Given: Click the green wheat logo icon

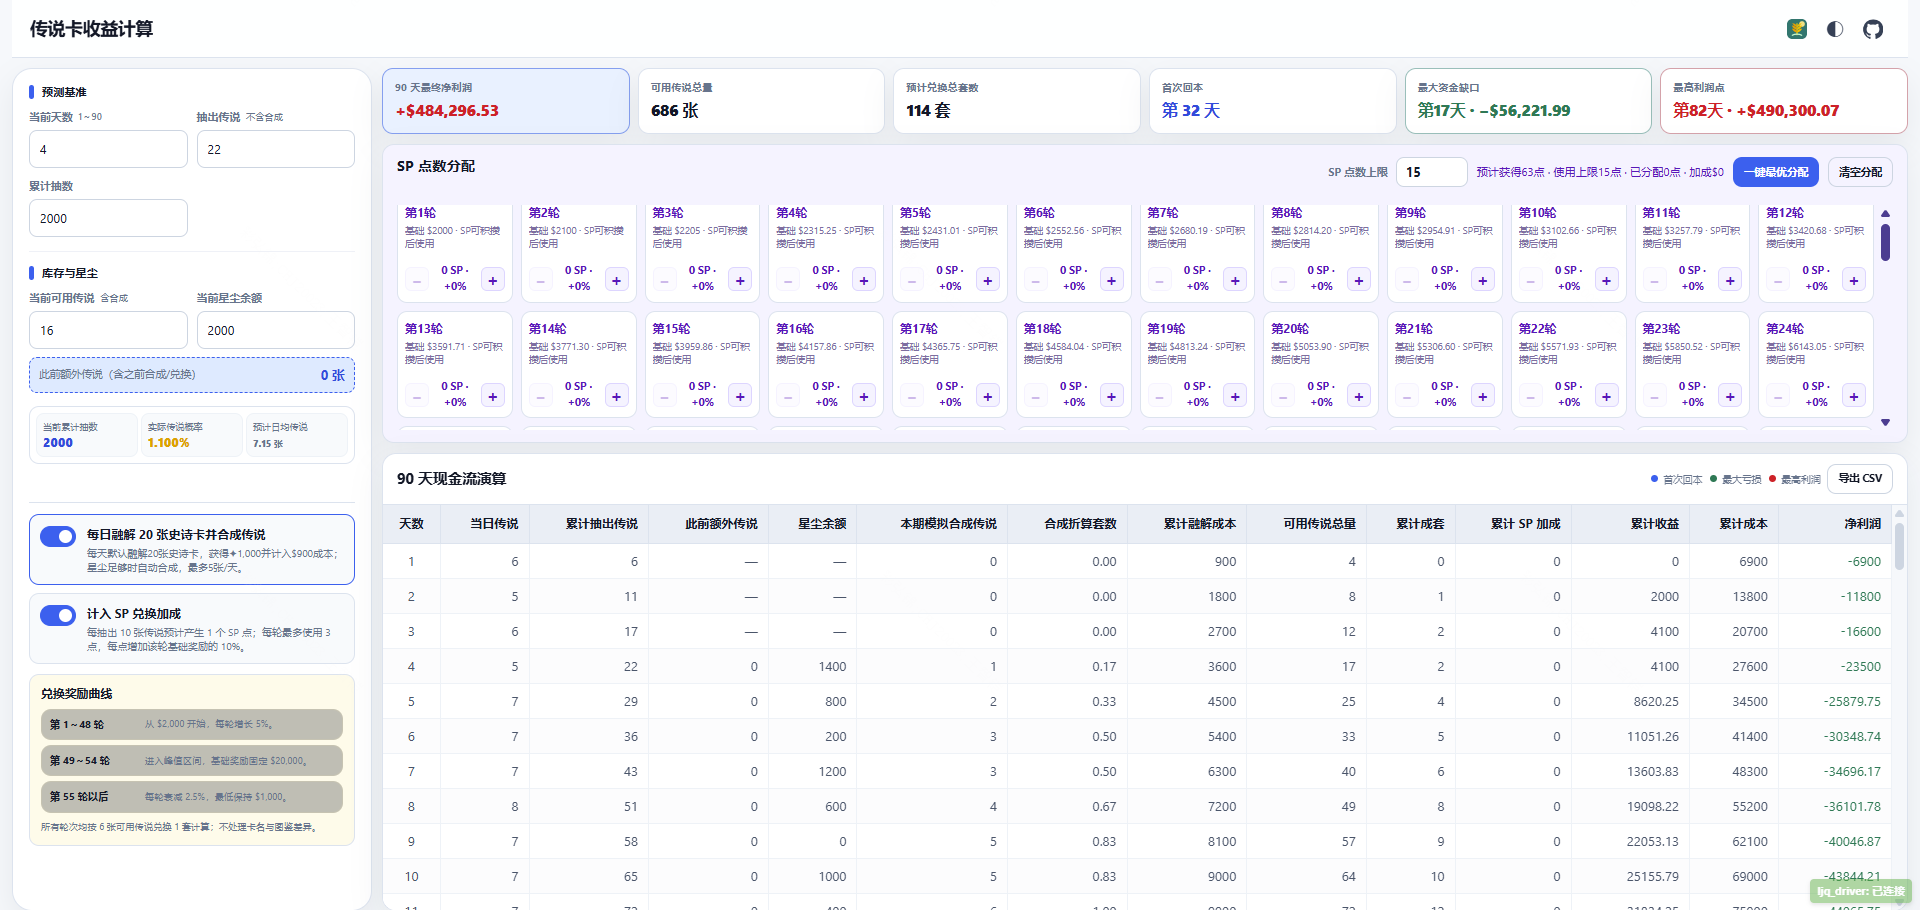Looking at the screenshot, I should pos(1797,29).
